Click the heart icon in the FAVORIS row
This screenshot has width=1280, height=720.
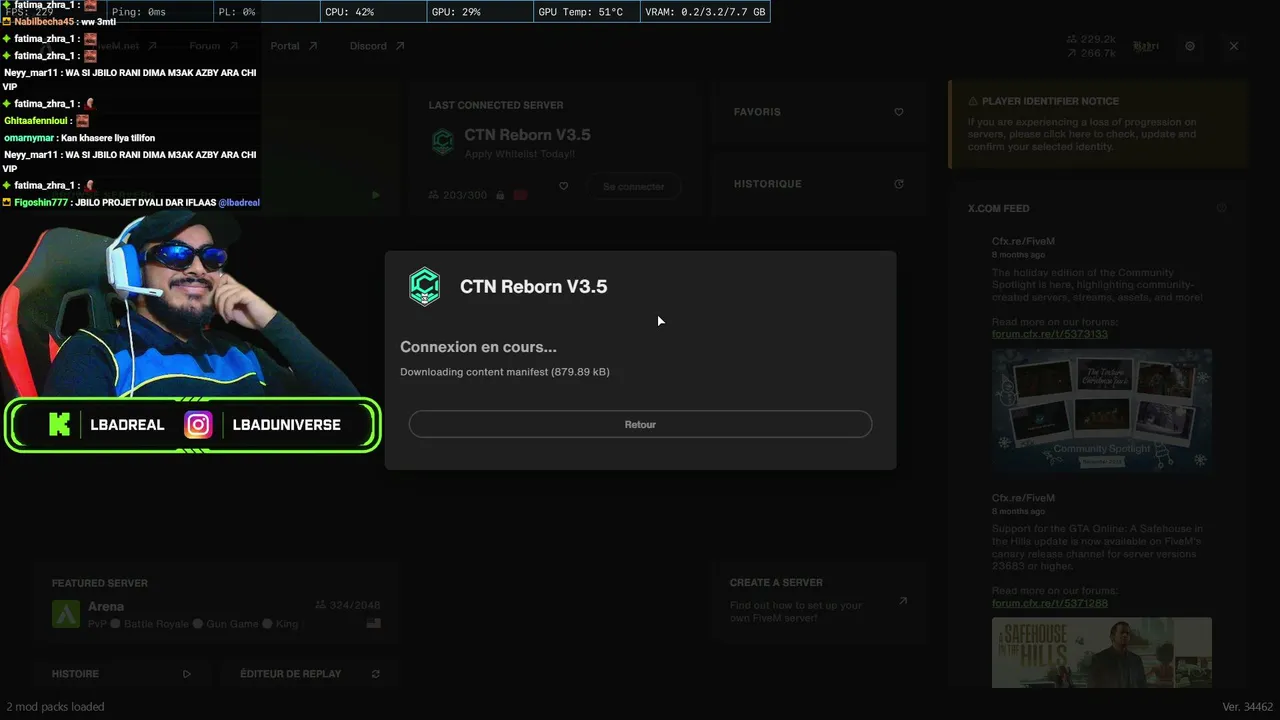click(899, 112)
